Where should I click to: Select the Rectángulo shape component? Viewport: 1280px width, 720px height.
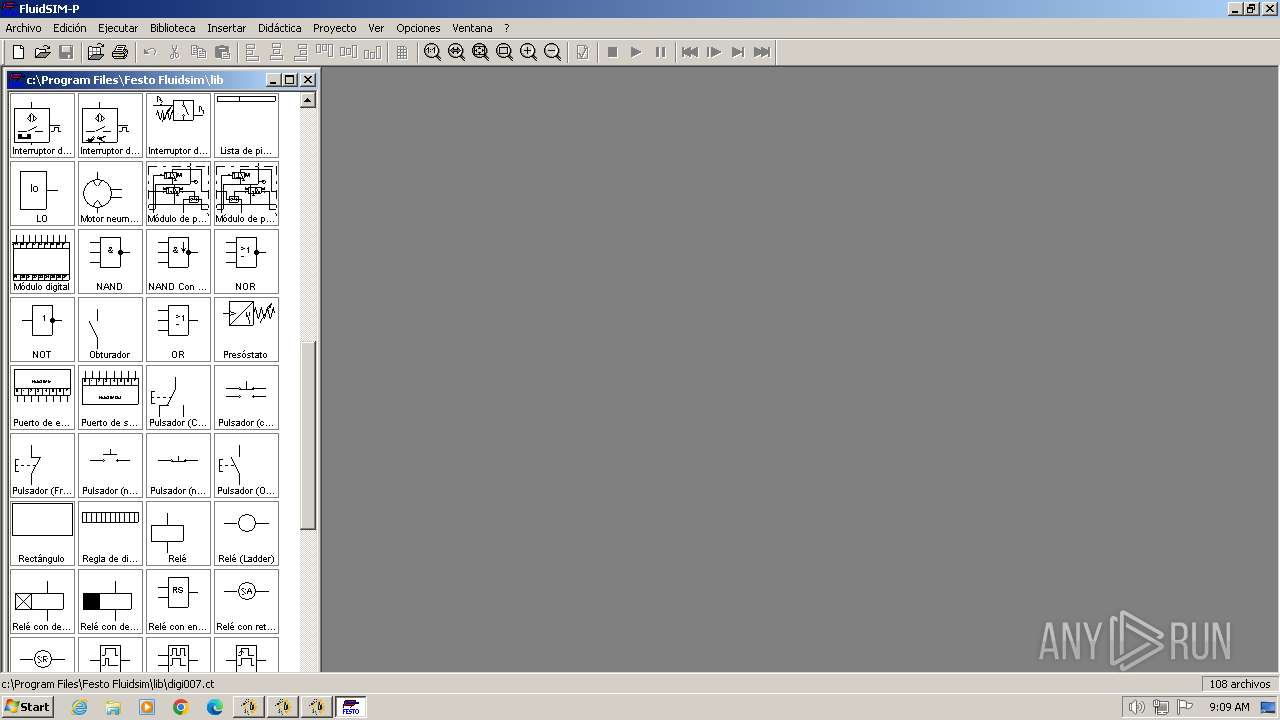[x=42, y=534]
